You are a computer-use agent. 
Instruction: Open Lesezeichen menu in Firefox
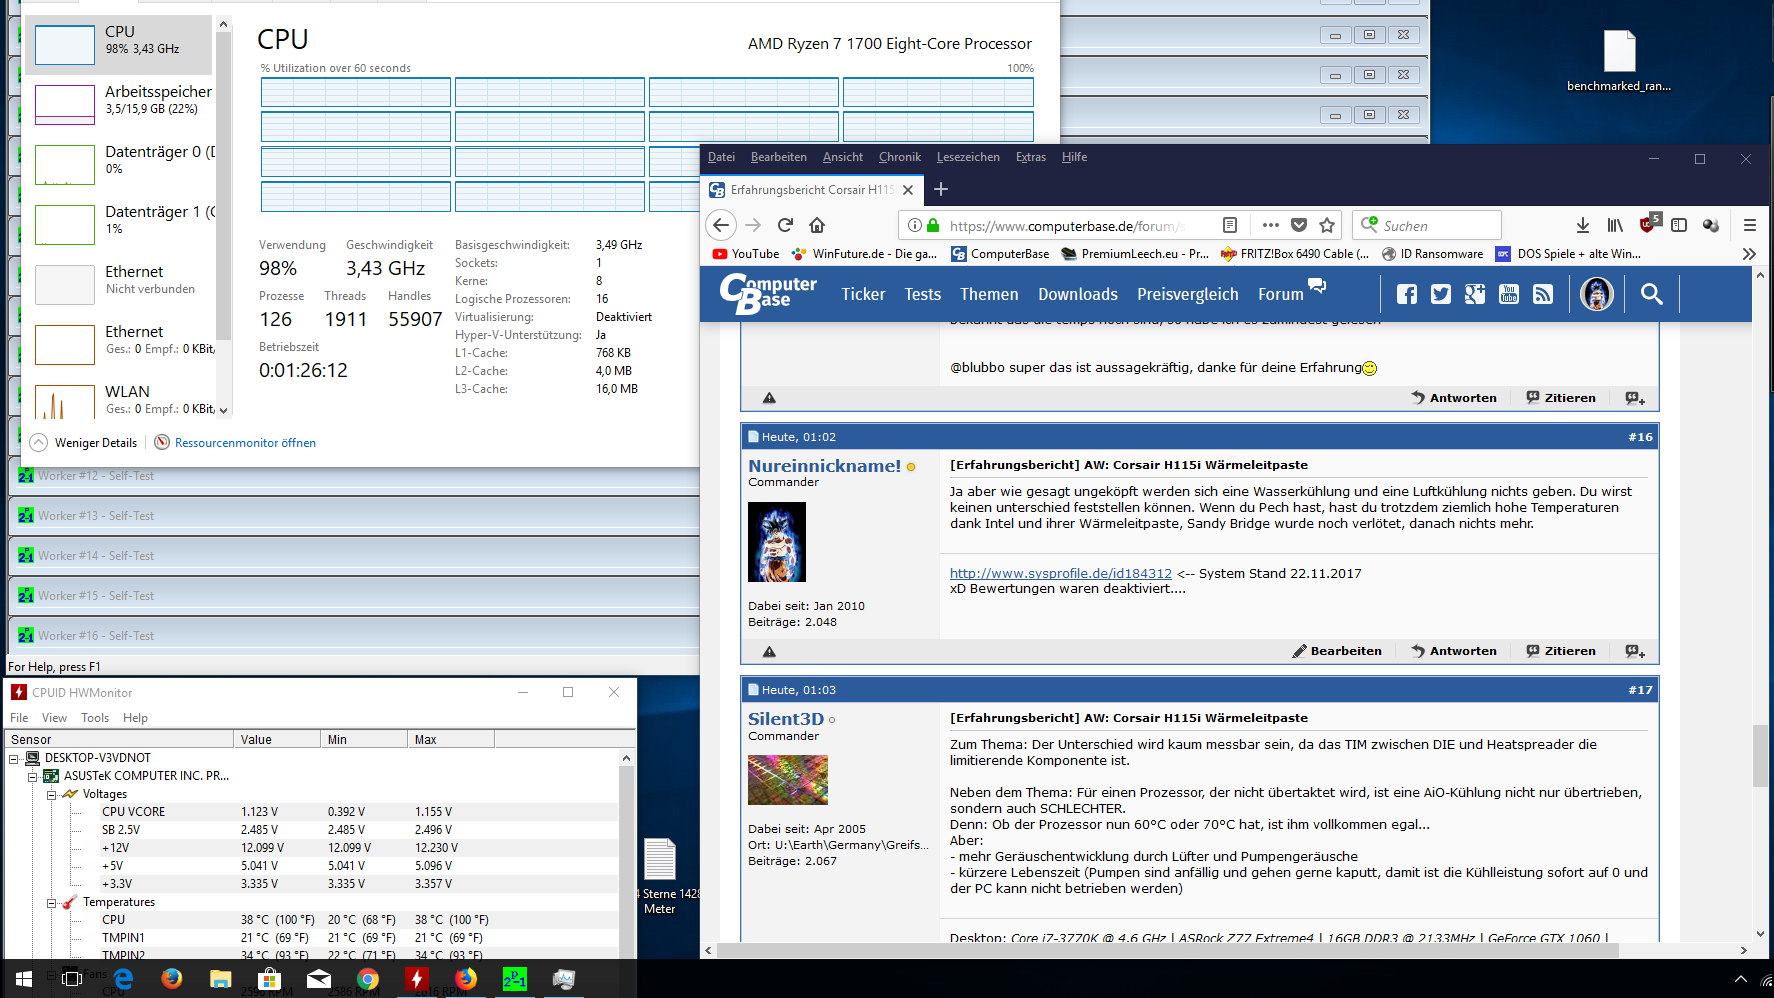pyautogui.click(x=968, y=157)
